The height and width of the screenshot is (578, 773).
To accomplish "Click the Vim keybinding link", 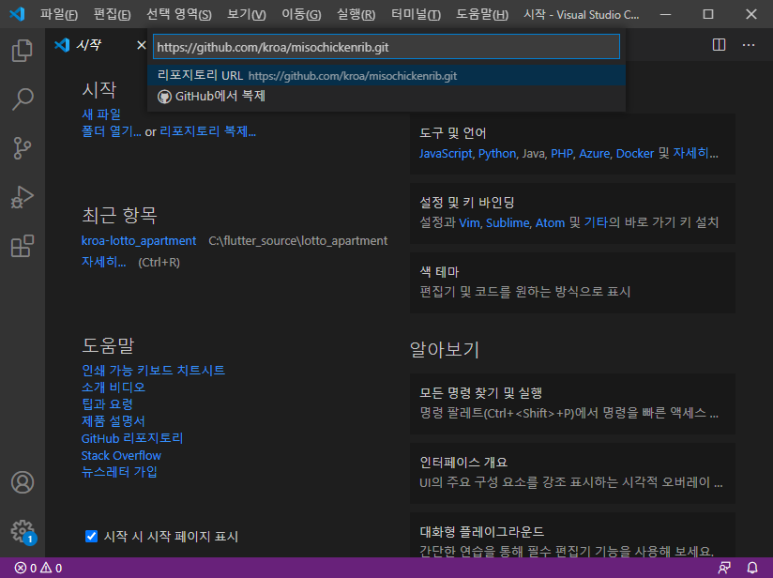I will coord(469,223).
